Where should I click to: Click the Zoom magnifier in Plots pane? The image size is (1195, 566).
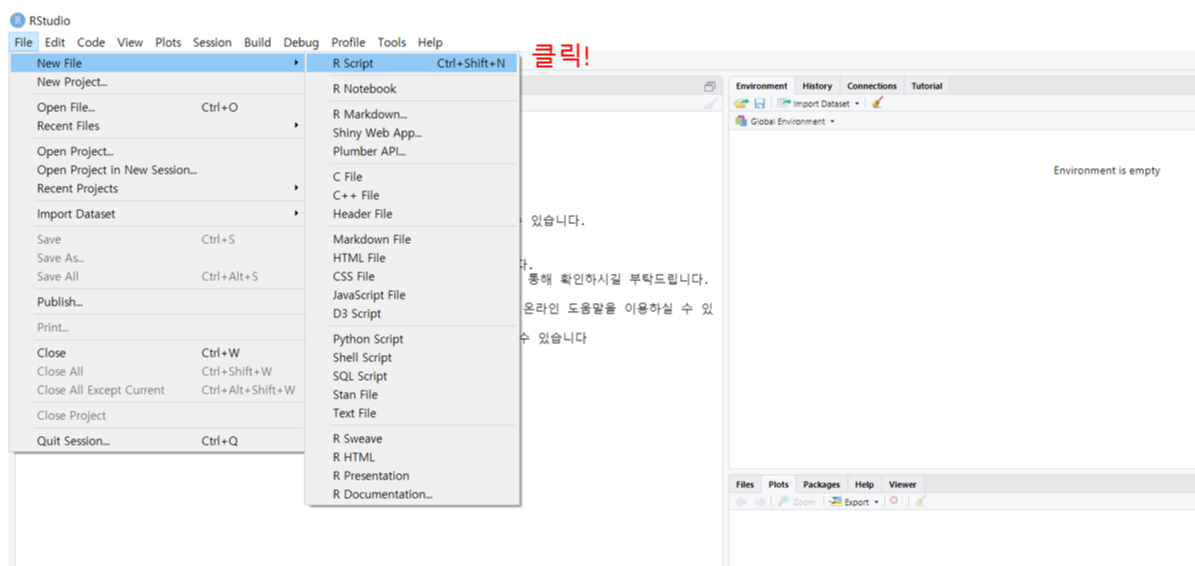tap(796, 502)
